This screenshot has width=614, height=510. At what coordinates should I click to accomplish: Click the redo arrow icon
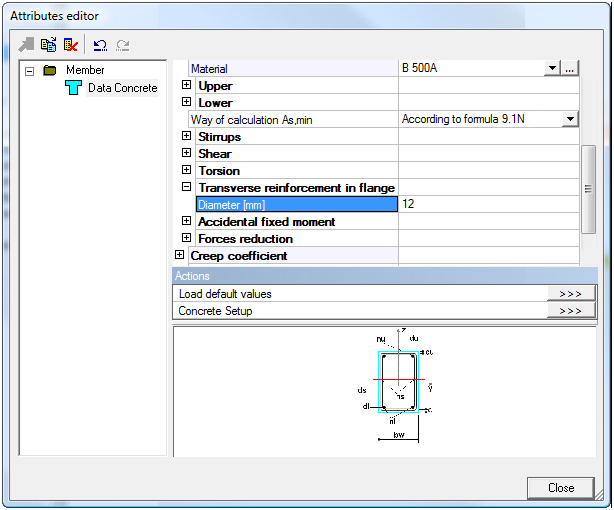click(123, 44)
